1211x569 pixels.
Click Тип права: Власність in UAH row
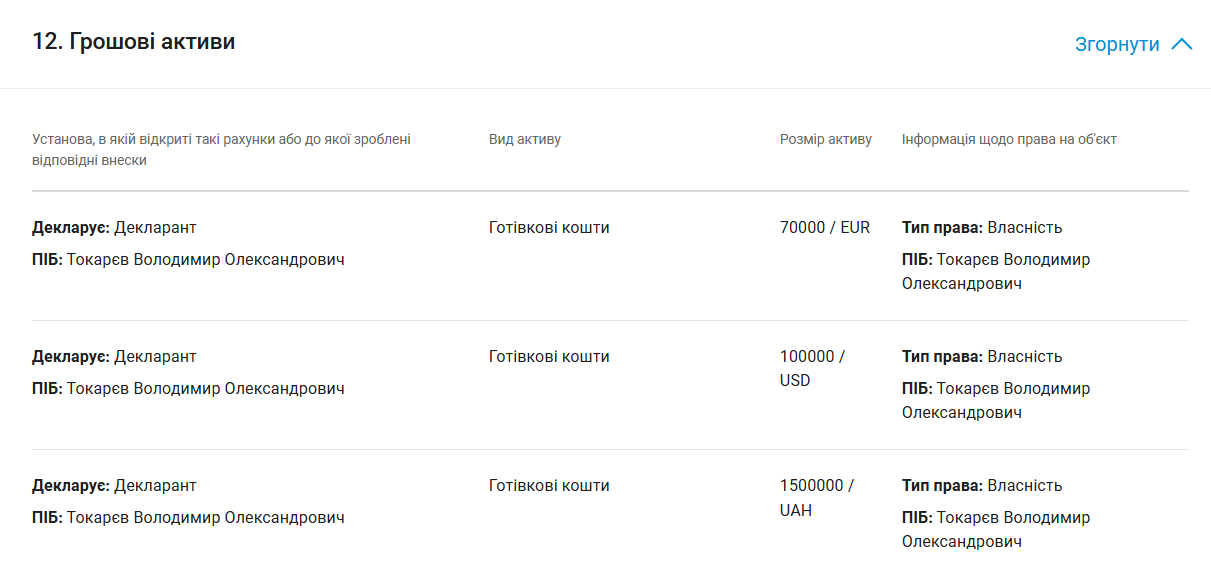[x=982, y=485]
